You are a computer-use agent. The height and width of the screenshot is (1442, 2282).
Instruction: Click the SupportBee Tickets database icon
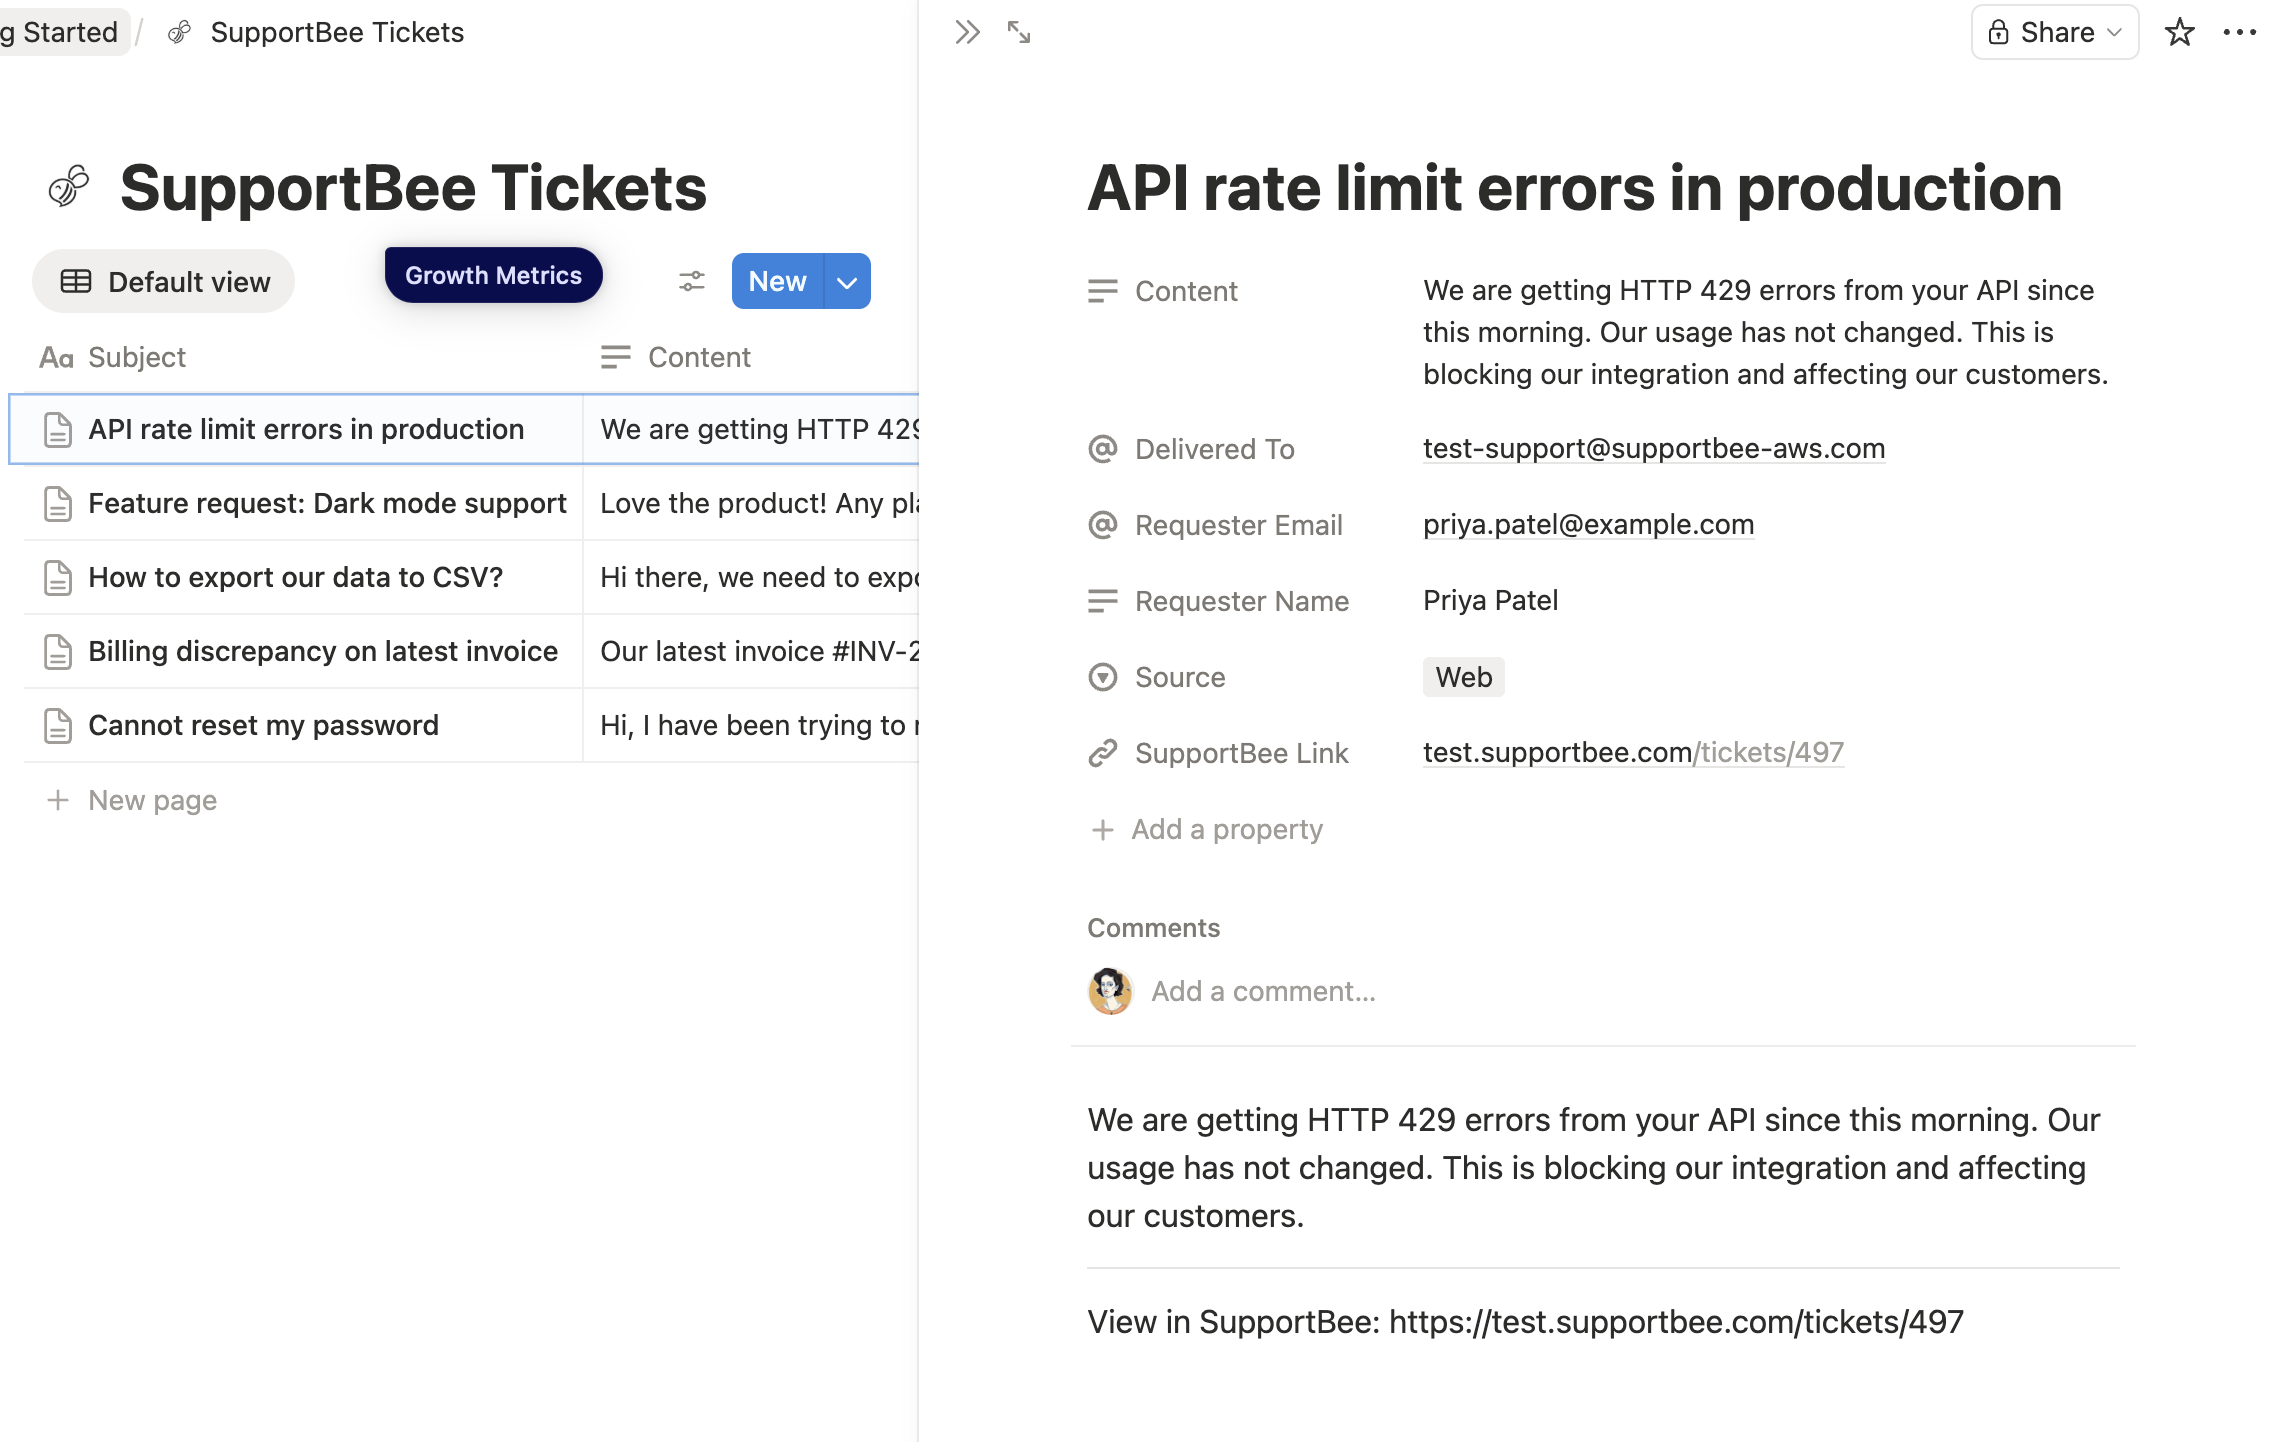pyautogui.click(x=69, y=187)
